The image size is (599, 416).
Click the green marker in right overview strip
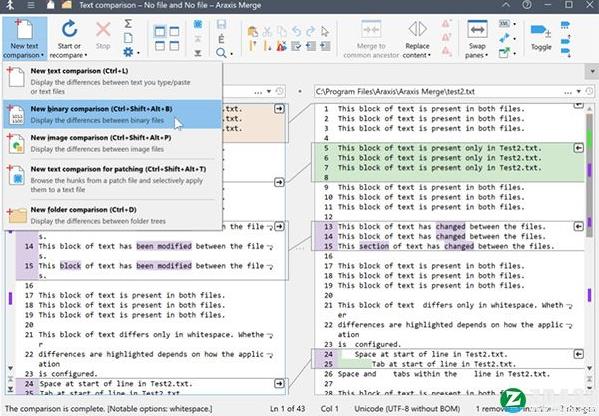point(589,139)
